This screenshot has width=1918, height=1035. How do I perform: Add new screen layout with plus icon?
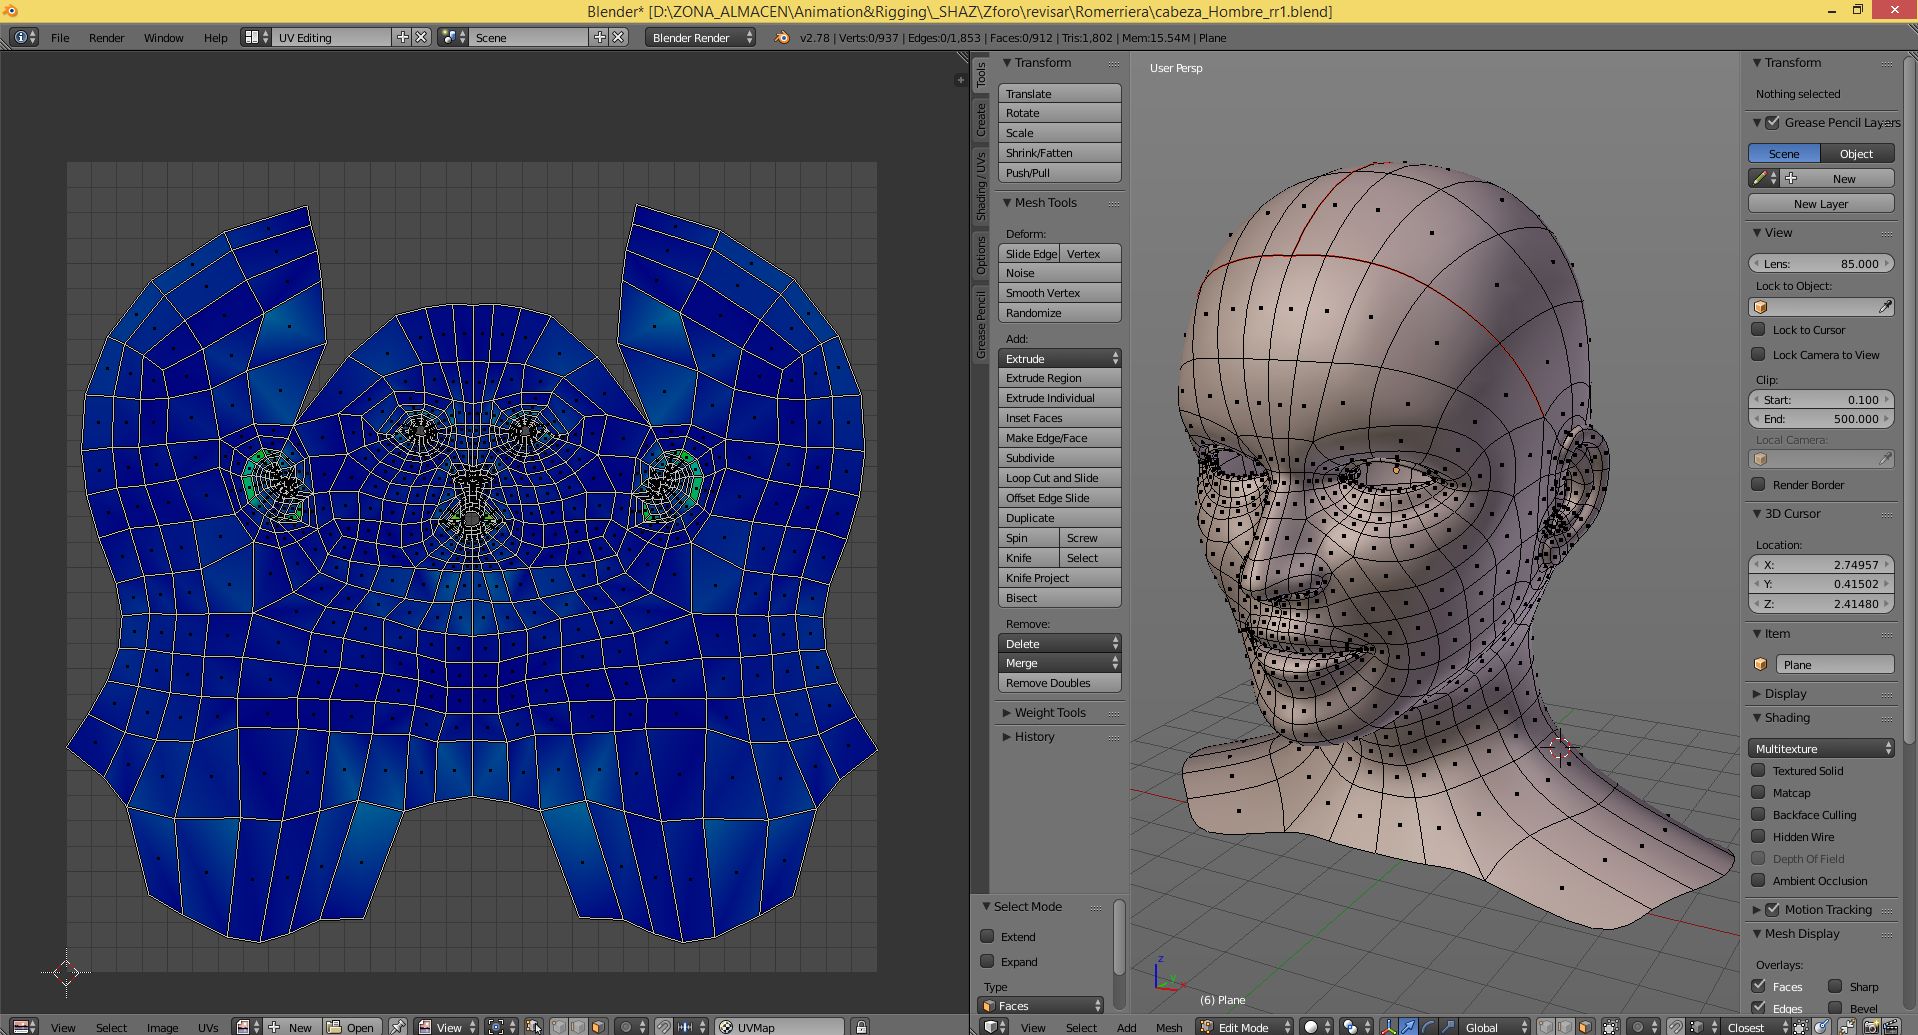(402, 37)
